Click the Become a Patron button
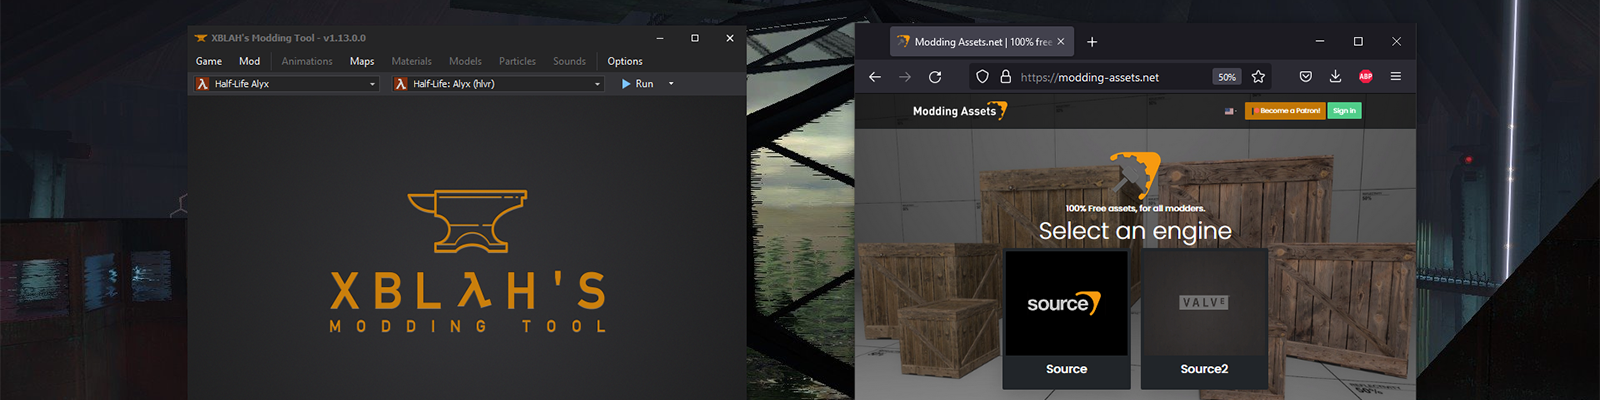This screenshot has height=400, width=1600. click(x=1286, y=111)
